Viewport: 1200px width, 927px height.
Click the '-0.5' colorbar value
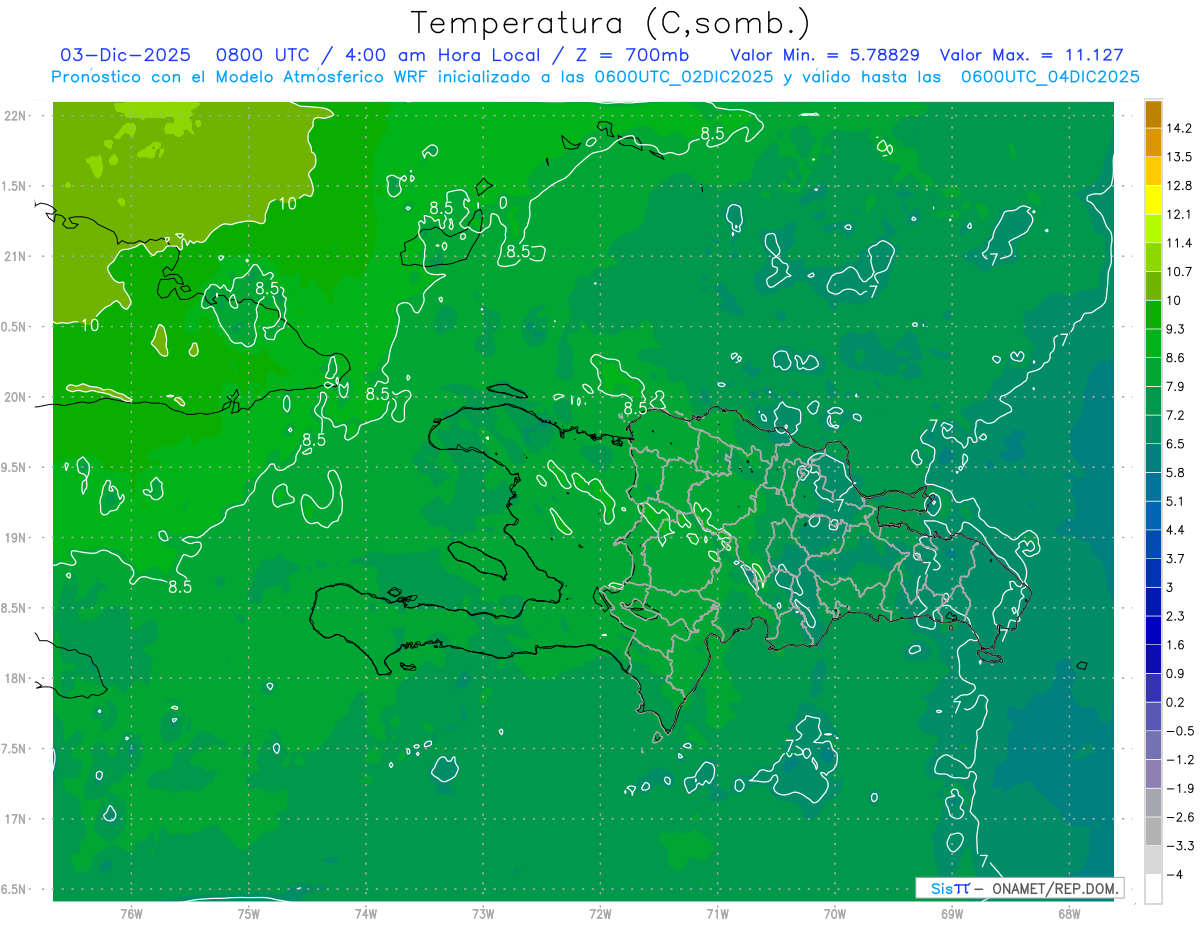[x=1180, y=731]
